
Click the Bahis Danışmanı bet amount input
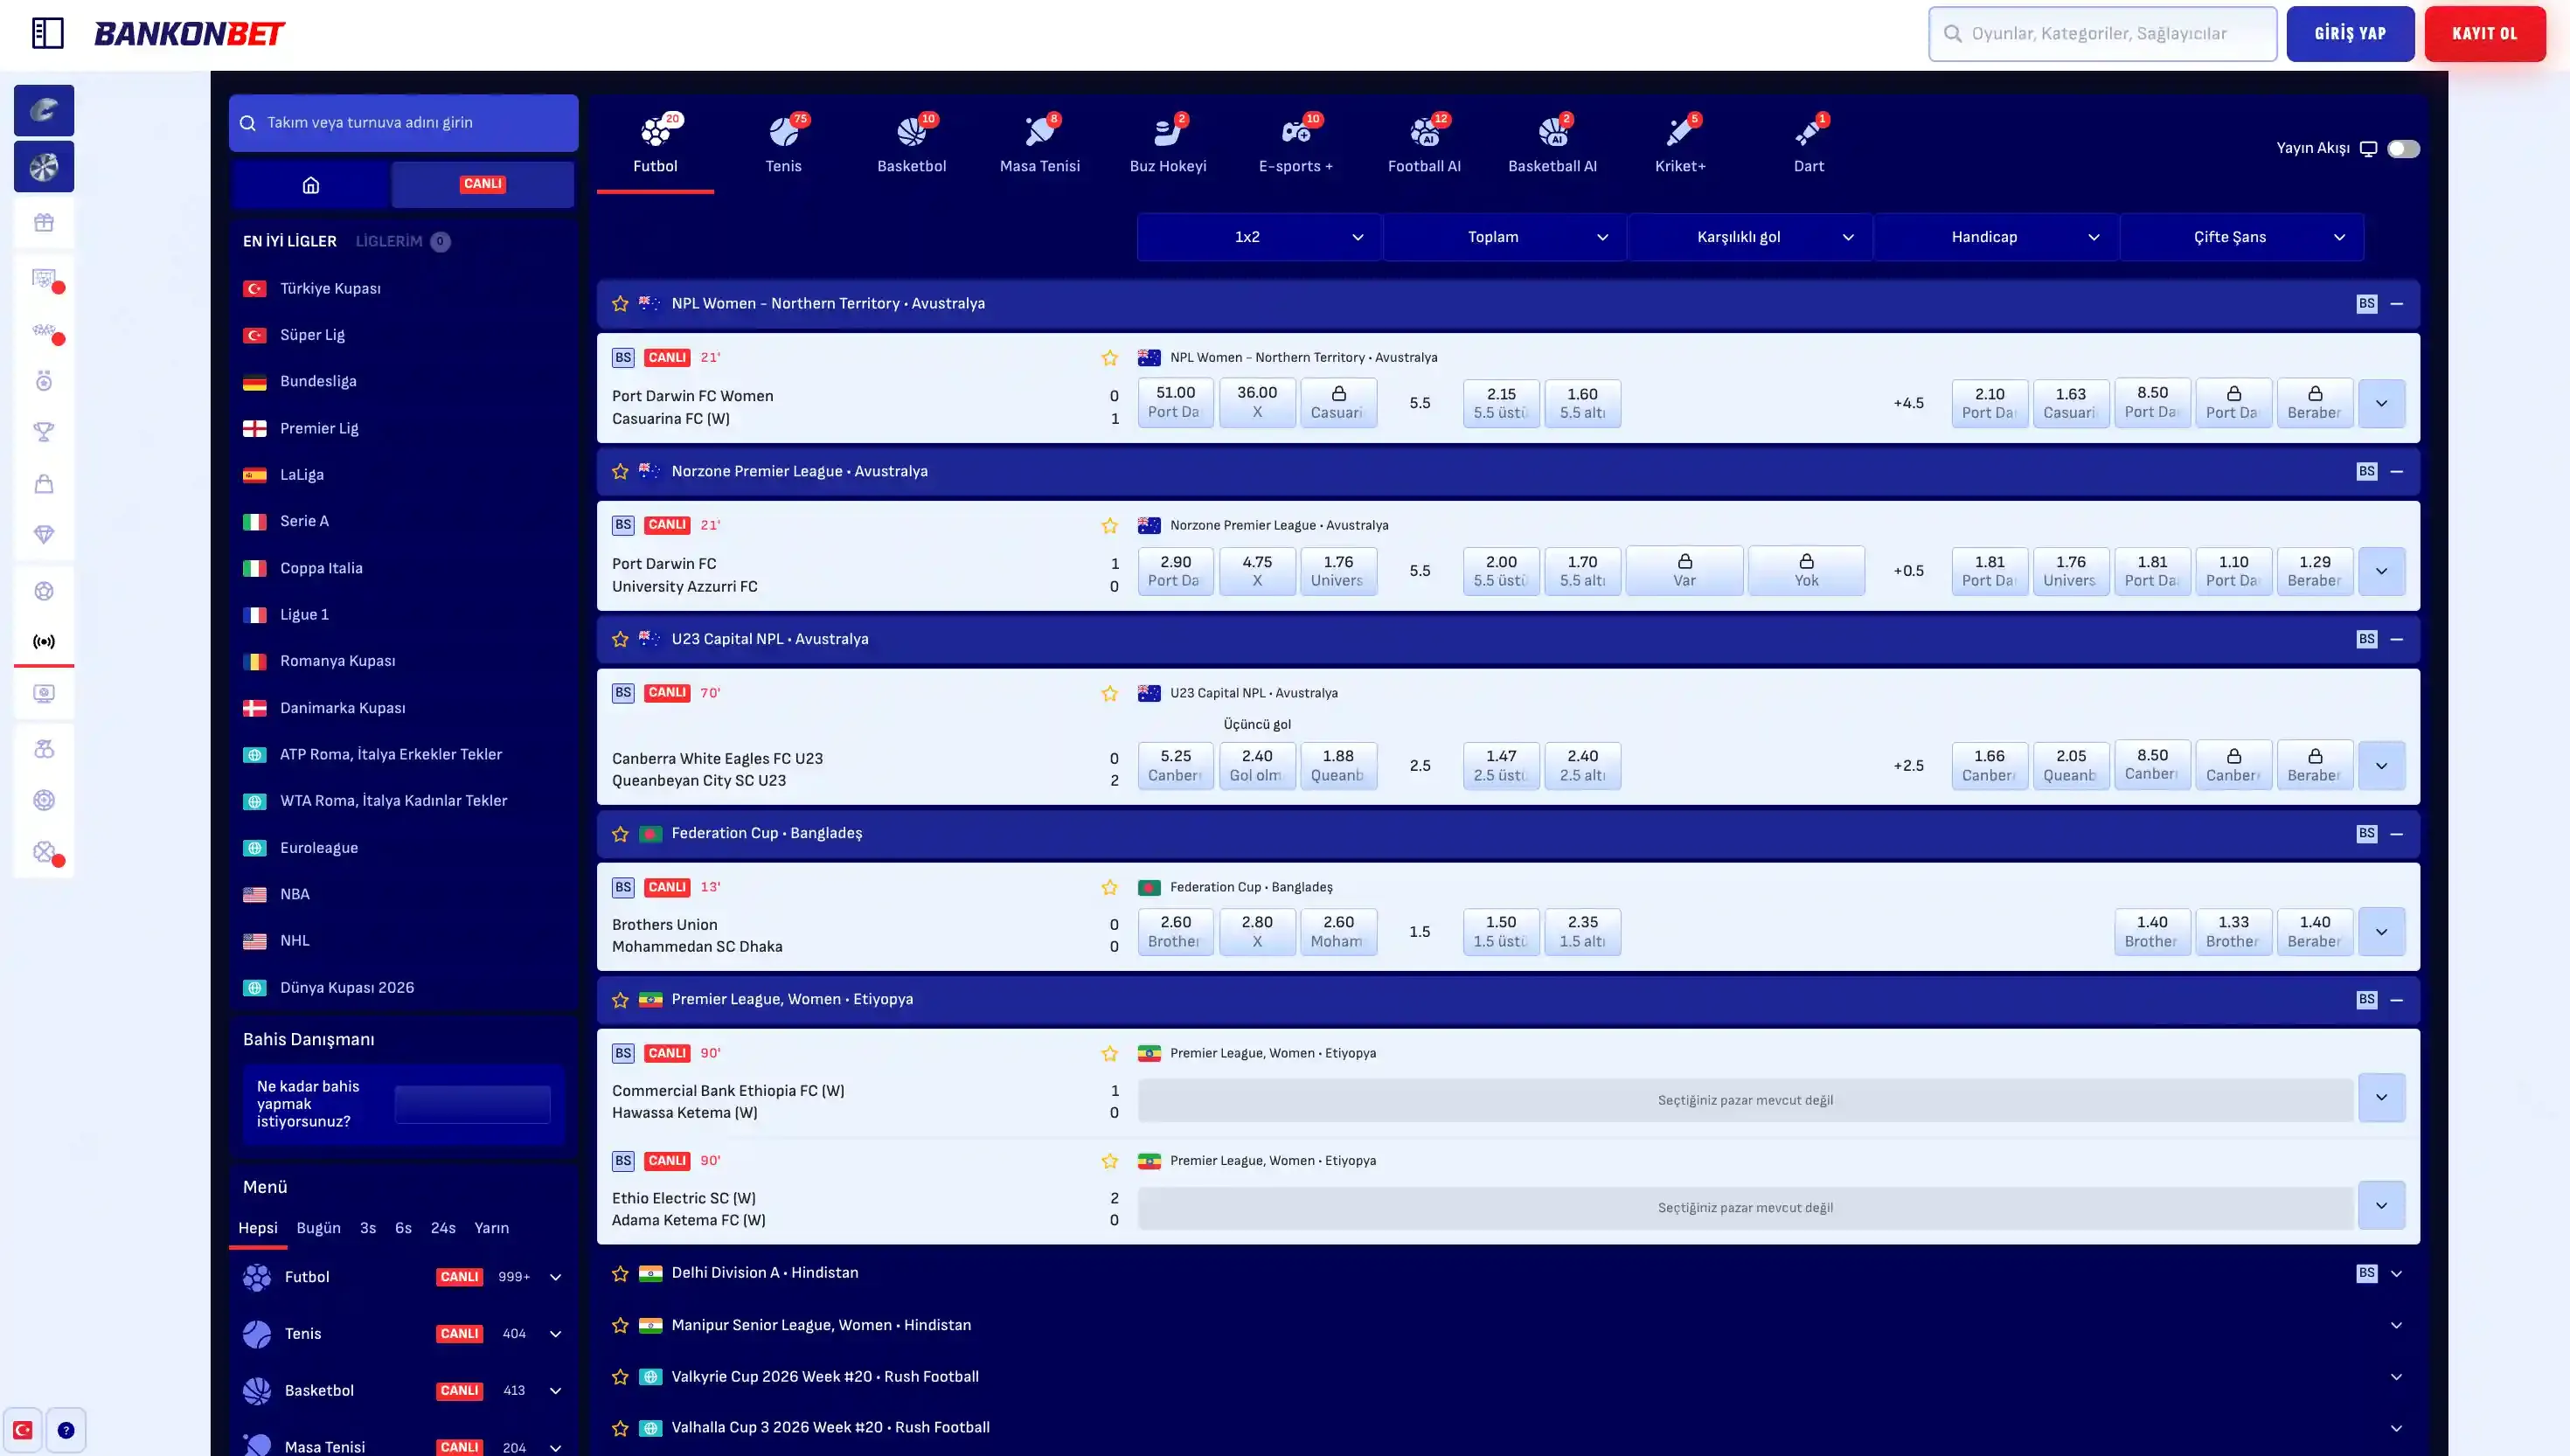[472, 1104]
